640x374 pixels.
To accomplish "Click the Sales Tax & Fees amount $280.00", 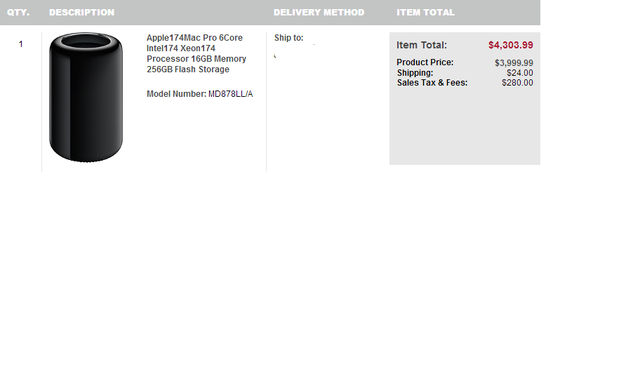I will [517, 82].
